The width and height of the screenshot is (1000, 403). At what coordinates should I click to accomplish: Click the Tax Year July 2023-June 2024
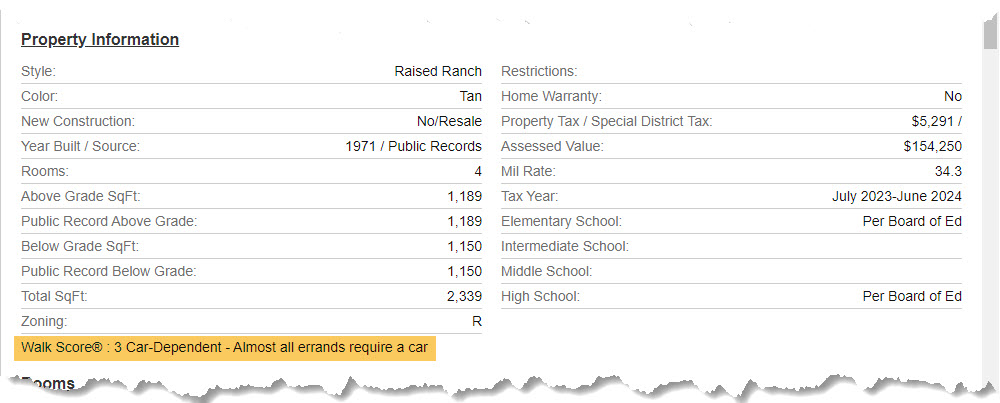(x=897, y=196)
